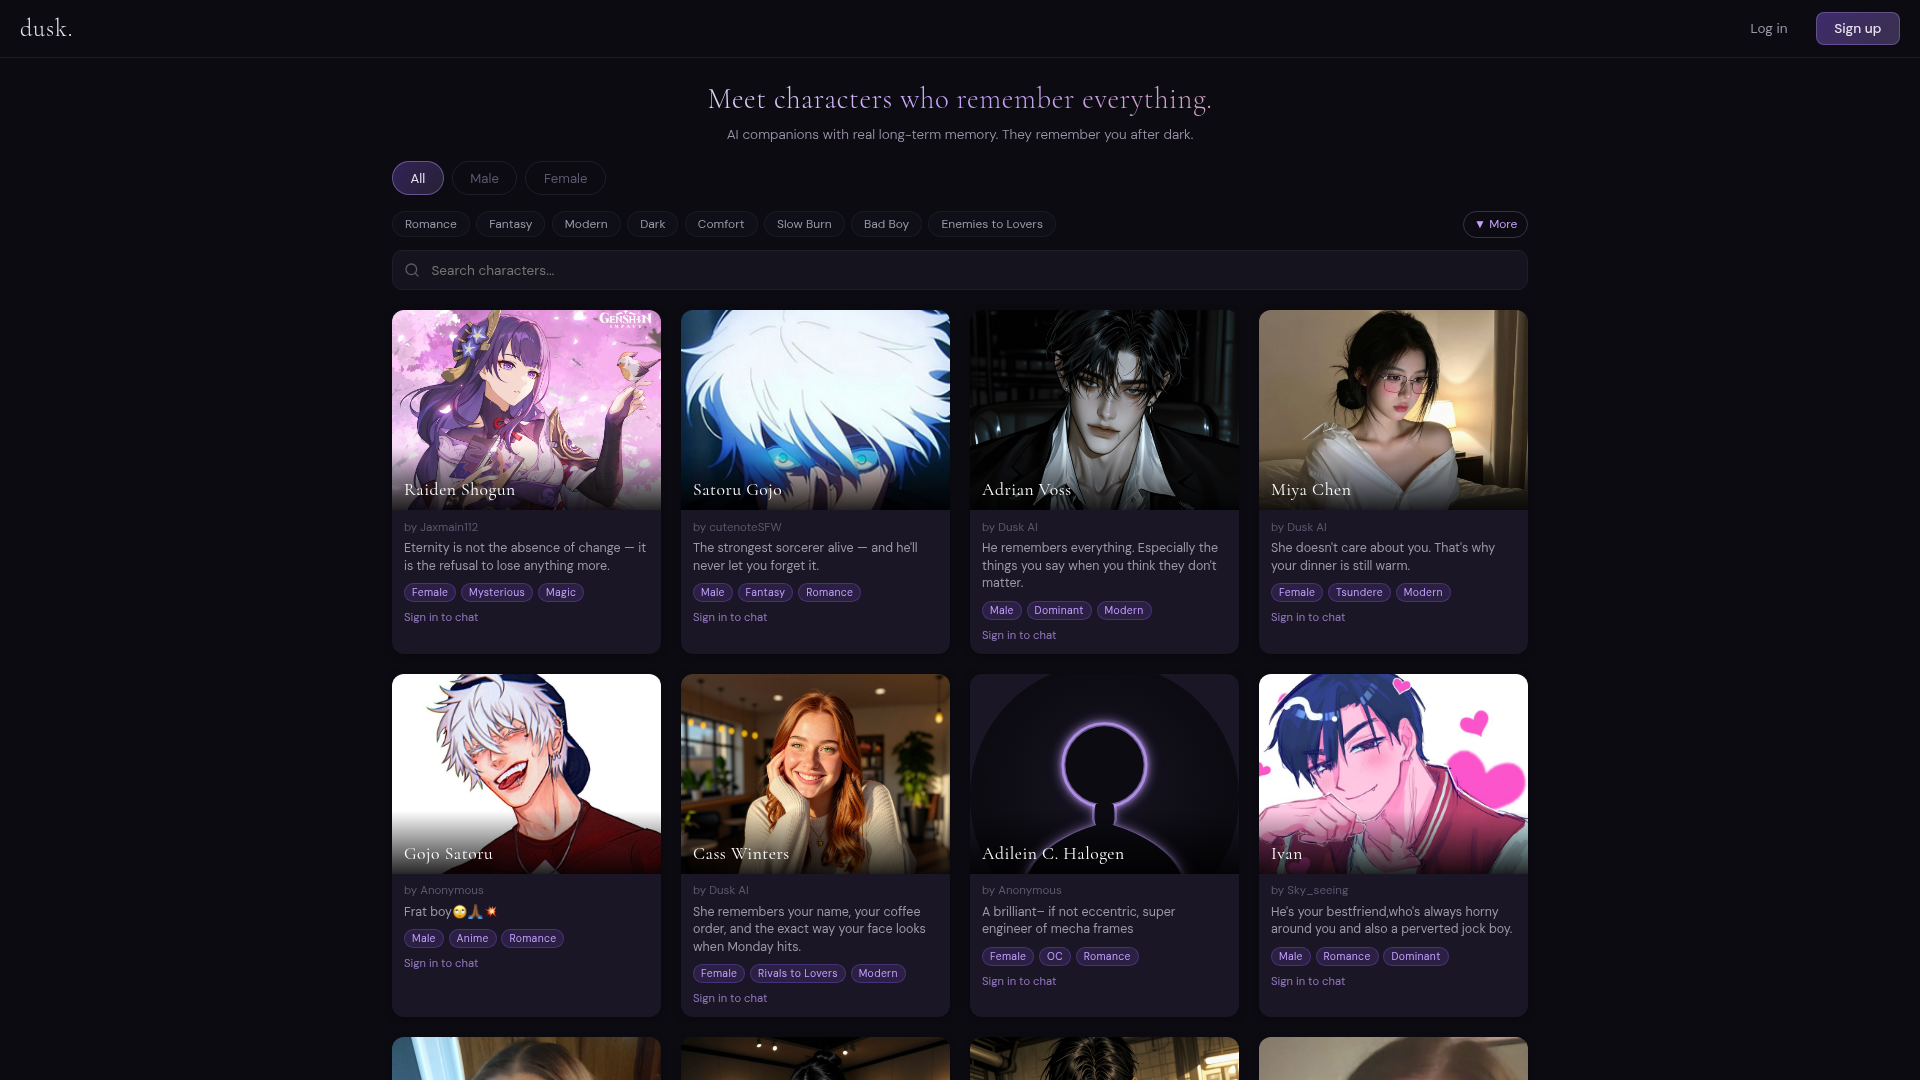Click the Tsundere tag on Miya Chen

pos(1359,592)
